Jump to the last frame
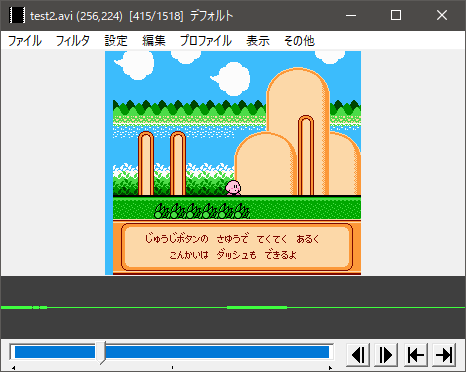 click(x=444, y=355)
